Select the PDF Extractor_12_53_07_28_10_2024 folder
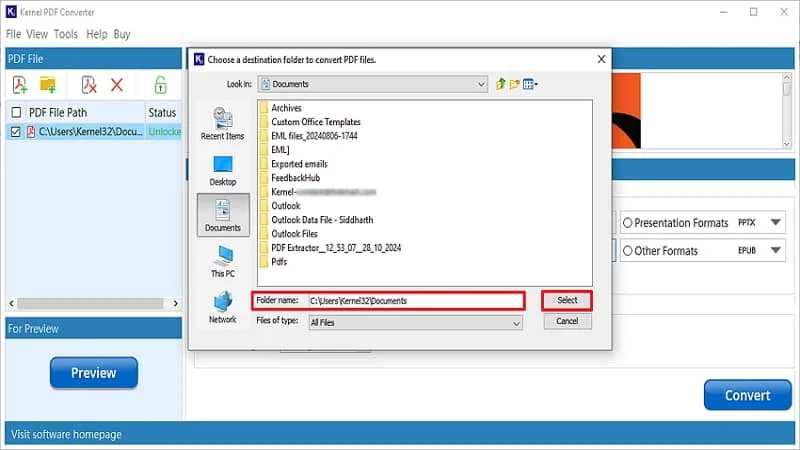This screenshot has height=450, width=800. pos(336,248)
